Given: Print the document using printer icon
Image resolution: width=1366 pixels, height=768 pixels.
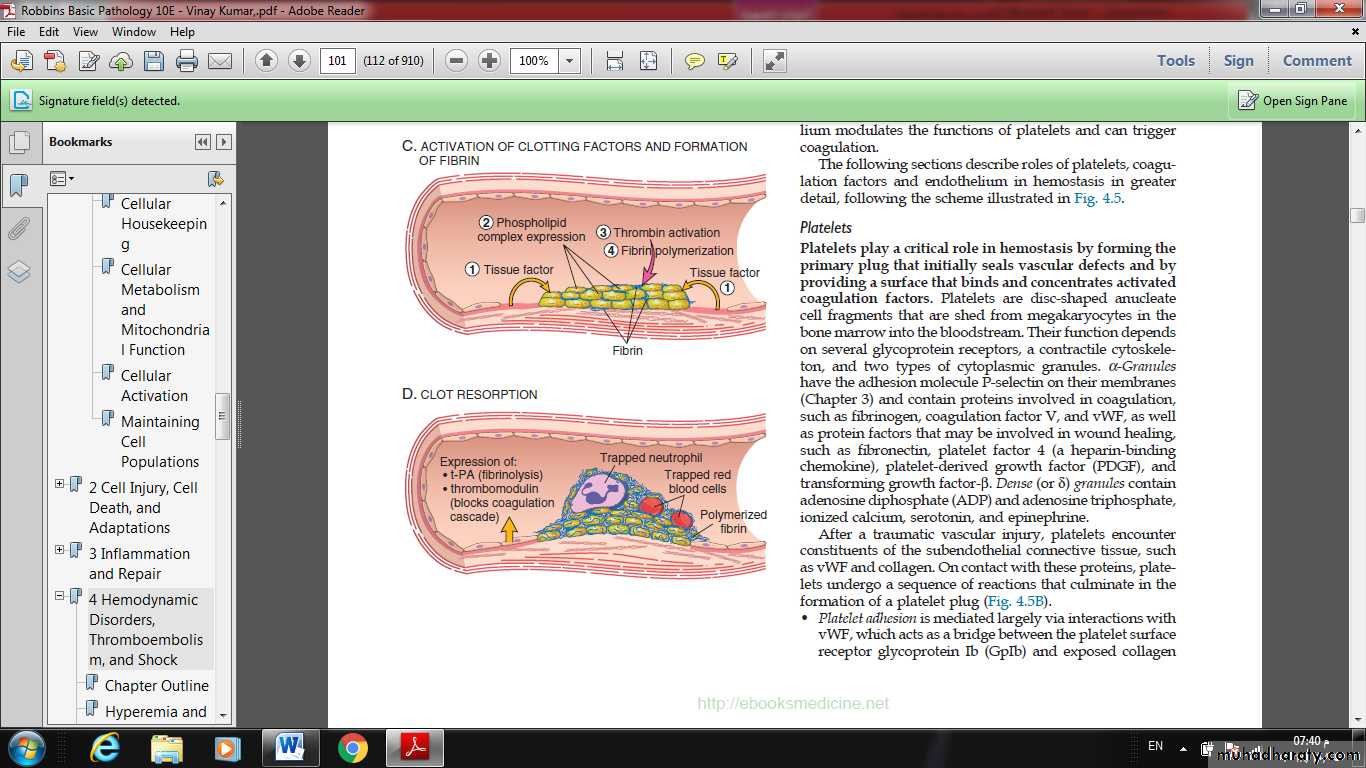Looking at the screenshot, I should click(186, 61).
